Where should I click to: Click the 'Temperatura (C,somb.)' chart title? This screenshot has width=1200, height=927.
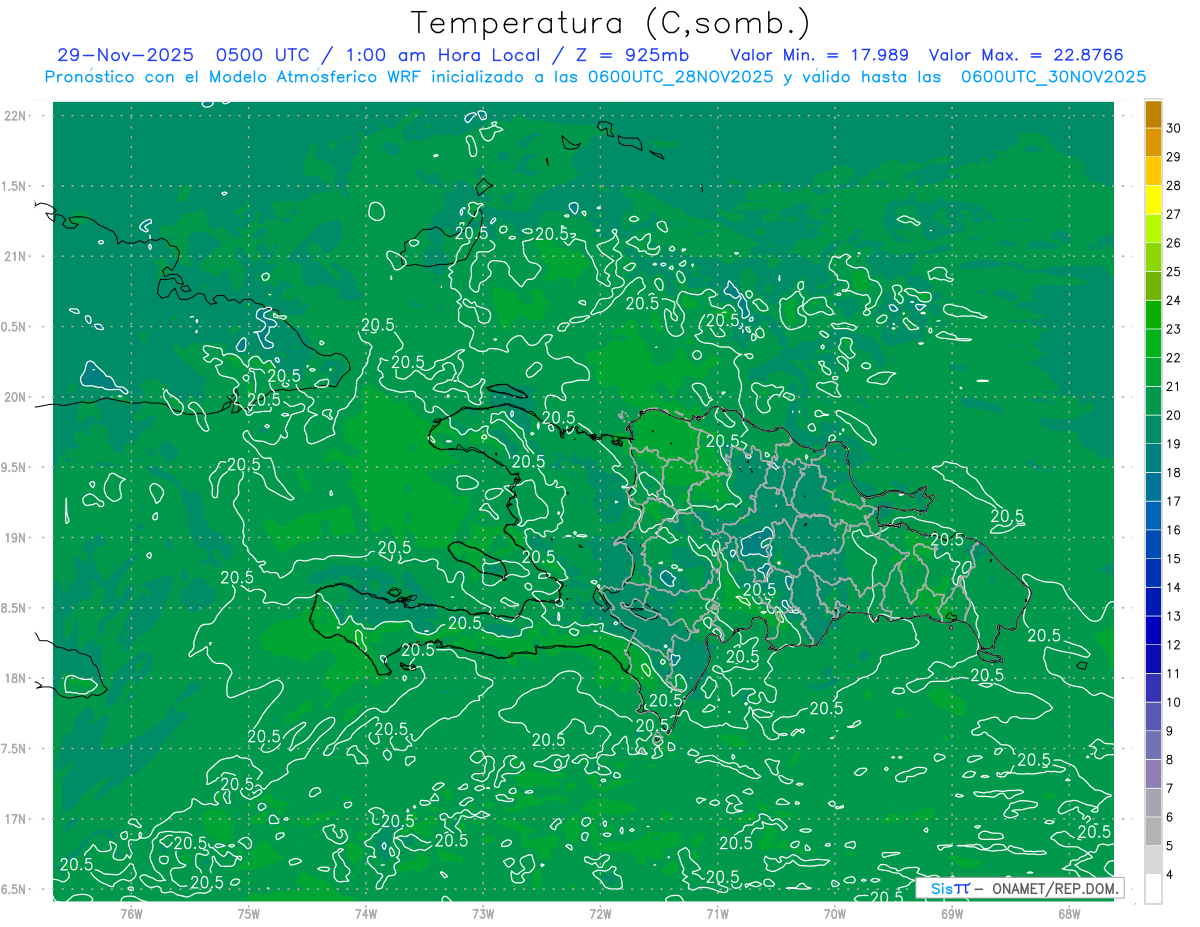[x=611, y=23]
